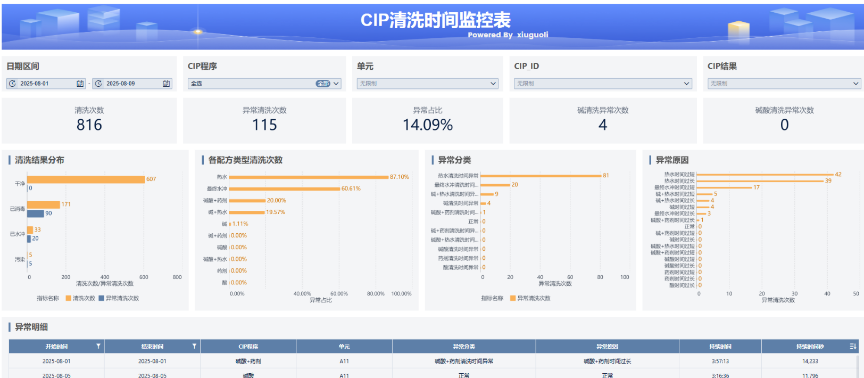Sort by the CIP程序 column header
Screen dimensions: 864x378
249,346
